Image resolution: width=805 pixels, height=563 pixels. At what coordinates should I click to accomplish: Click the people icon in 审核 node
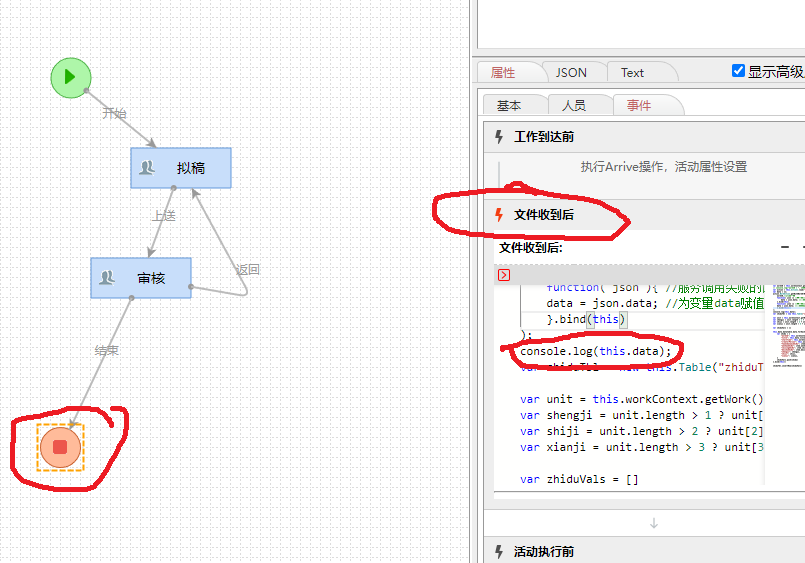click(107, 278)
